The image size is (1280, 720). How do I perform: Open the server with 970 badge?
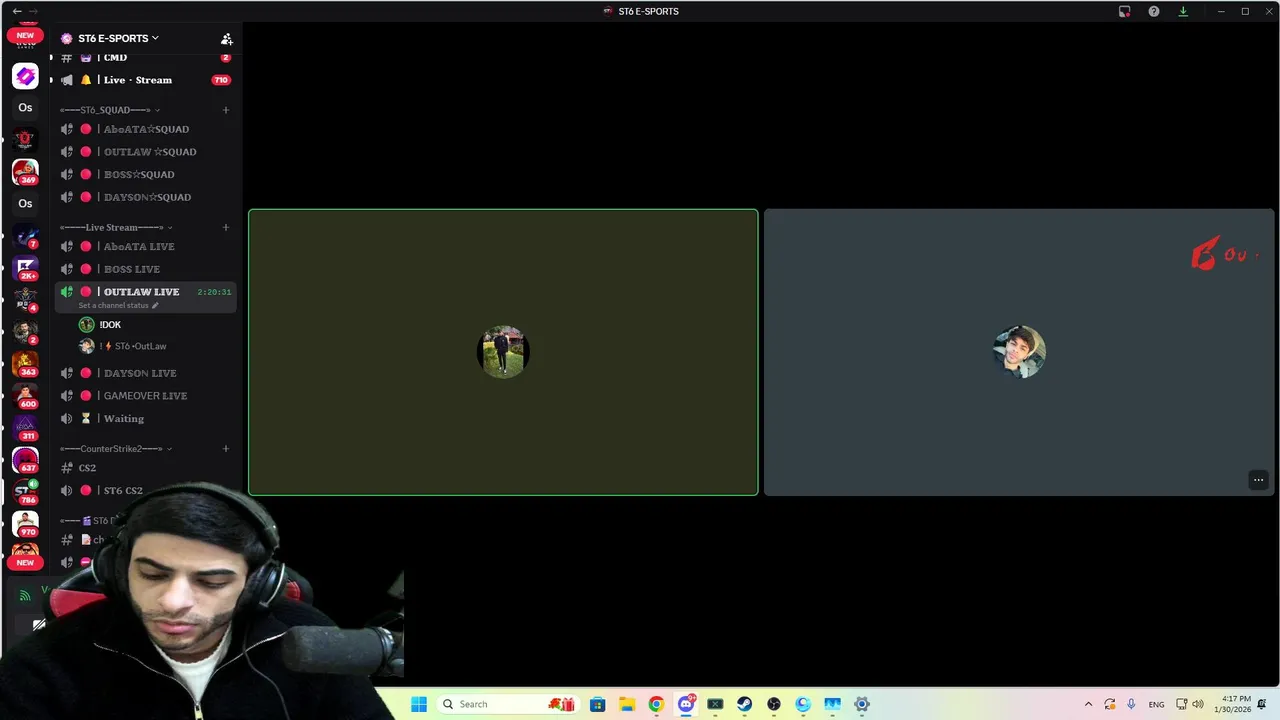[x=25, y=524]
